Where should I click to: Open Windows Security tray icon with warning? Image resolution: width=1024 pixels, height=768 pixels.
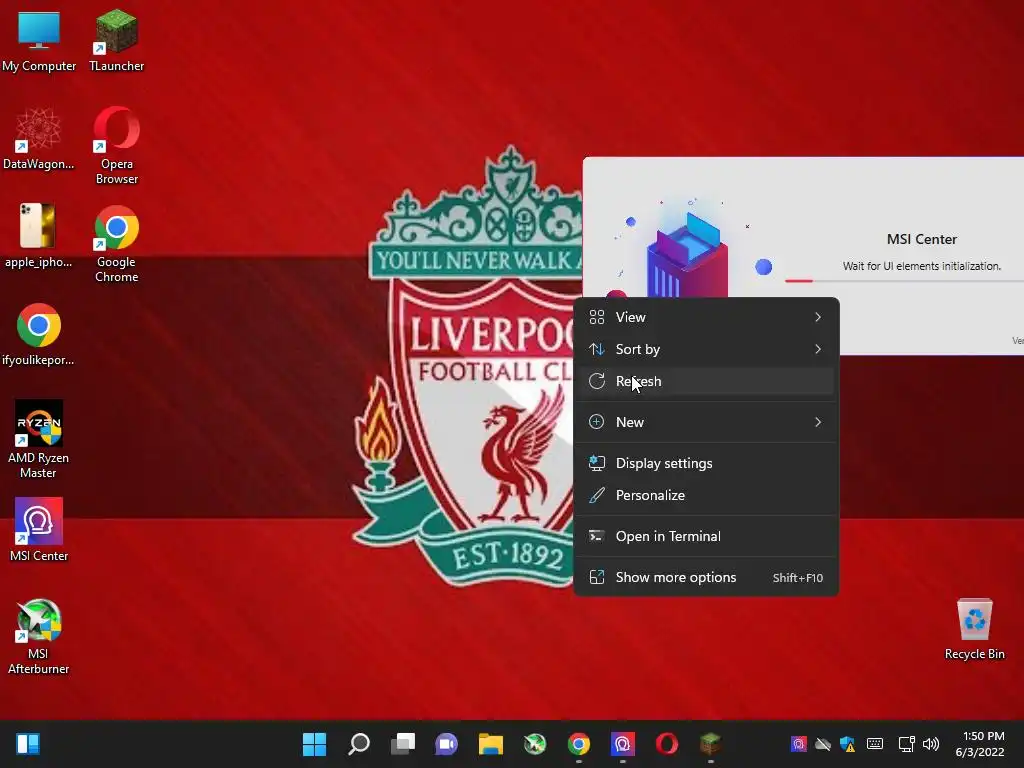coord(848,744)
